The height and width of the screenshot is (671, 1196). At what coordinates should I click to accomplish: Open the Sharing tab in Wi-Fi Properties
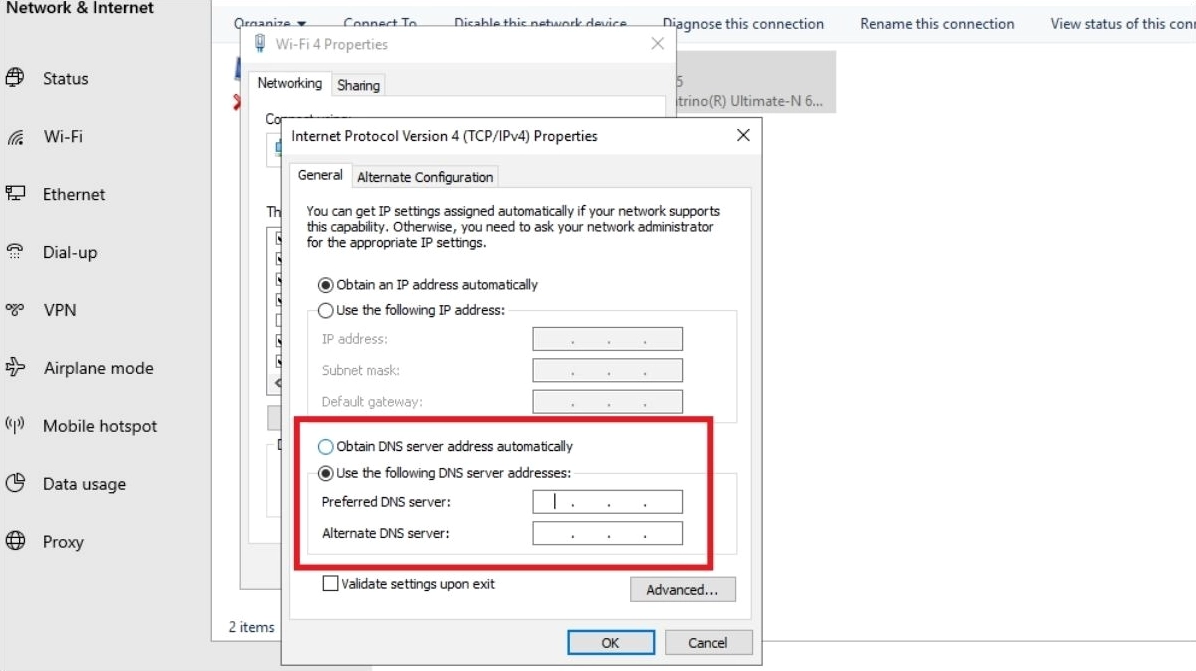click(x=358, y=85)
